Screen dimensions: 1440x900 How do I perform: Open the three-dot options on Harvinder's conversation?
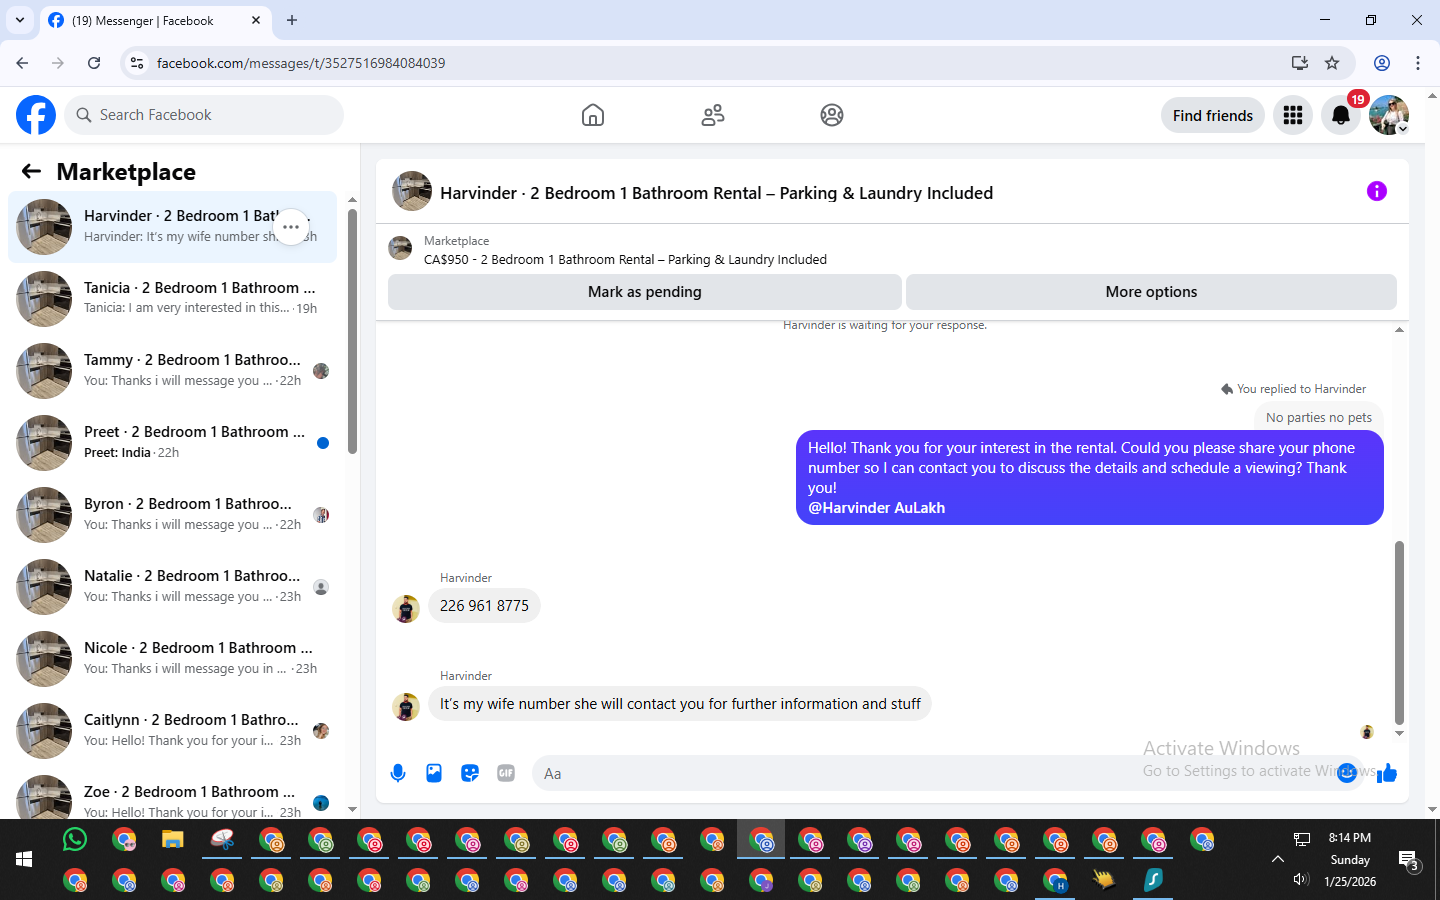(x=291, y=227)
